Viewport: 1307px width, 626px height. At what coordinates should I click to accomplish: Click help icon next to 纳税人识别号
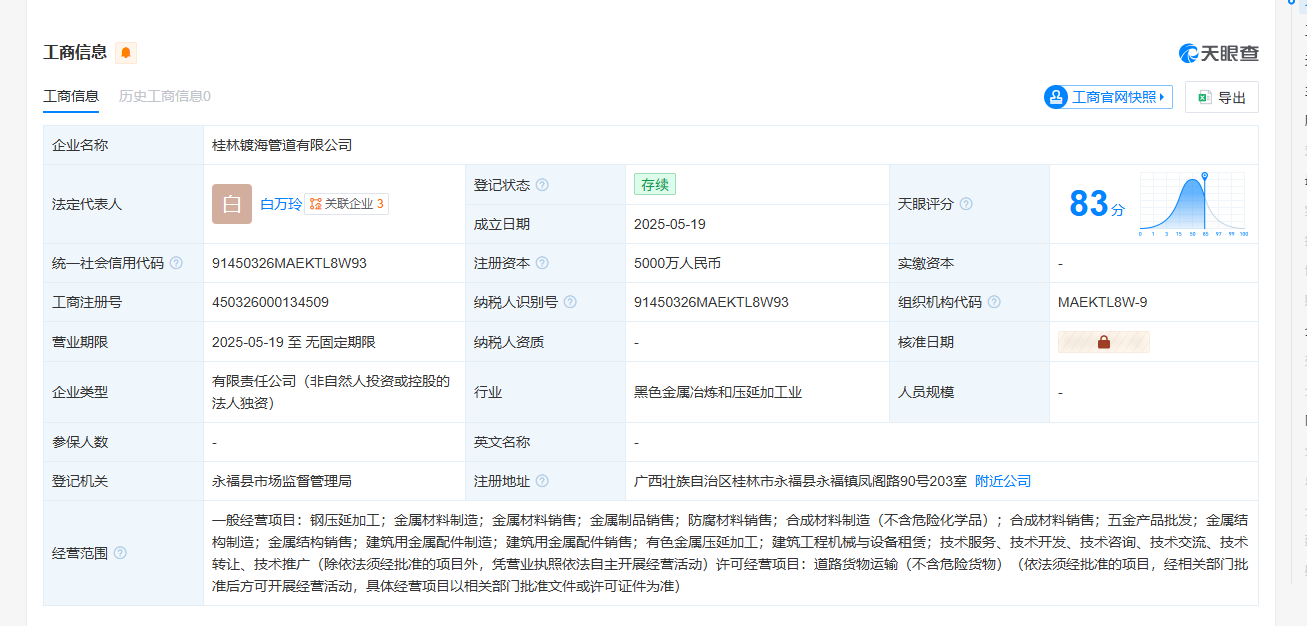pyautogui.click(x=570, y=302)
